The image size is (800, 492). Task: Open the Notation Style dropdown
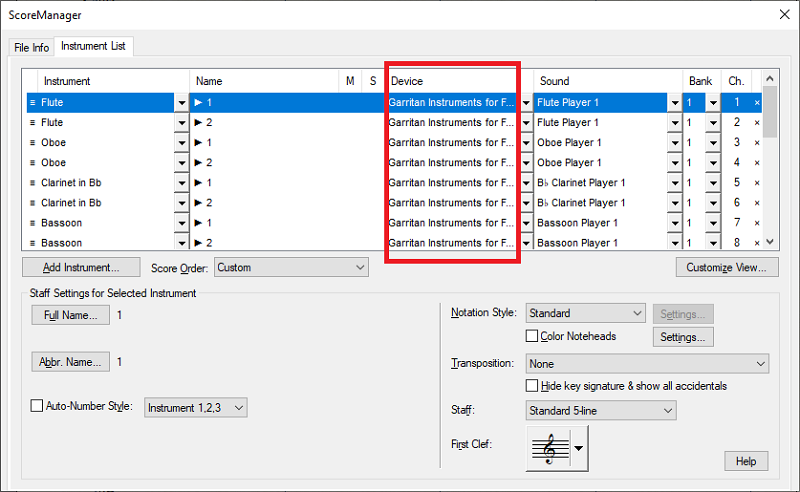(585, 314)
